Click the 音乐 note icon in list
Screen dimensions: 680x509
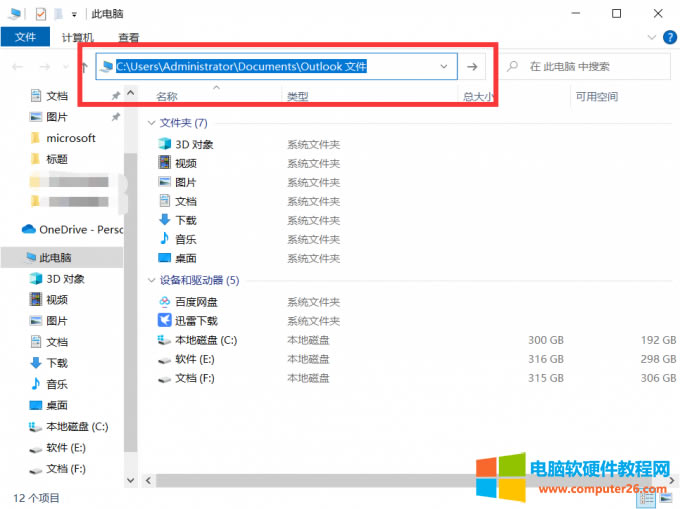pyautogui.click(x=164, y=238)
